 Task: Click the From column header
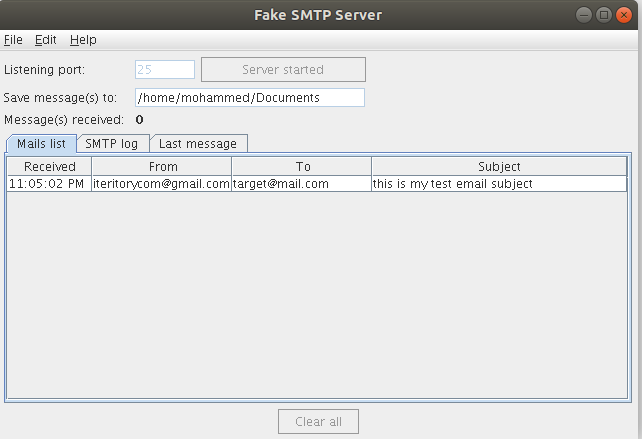pos(162,167)
